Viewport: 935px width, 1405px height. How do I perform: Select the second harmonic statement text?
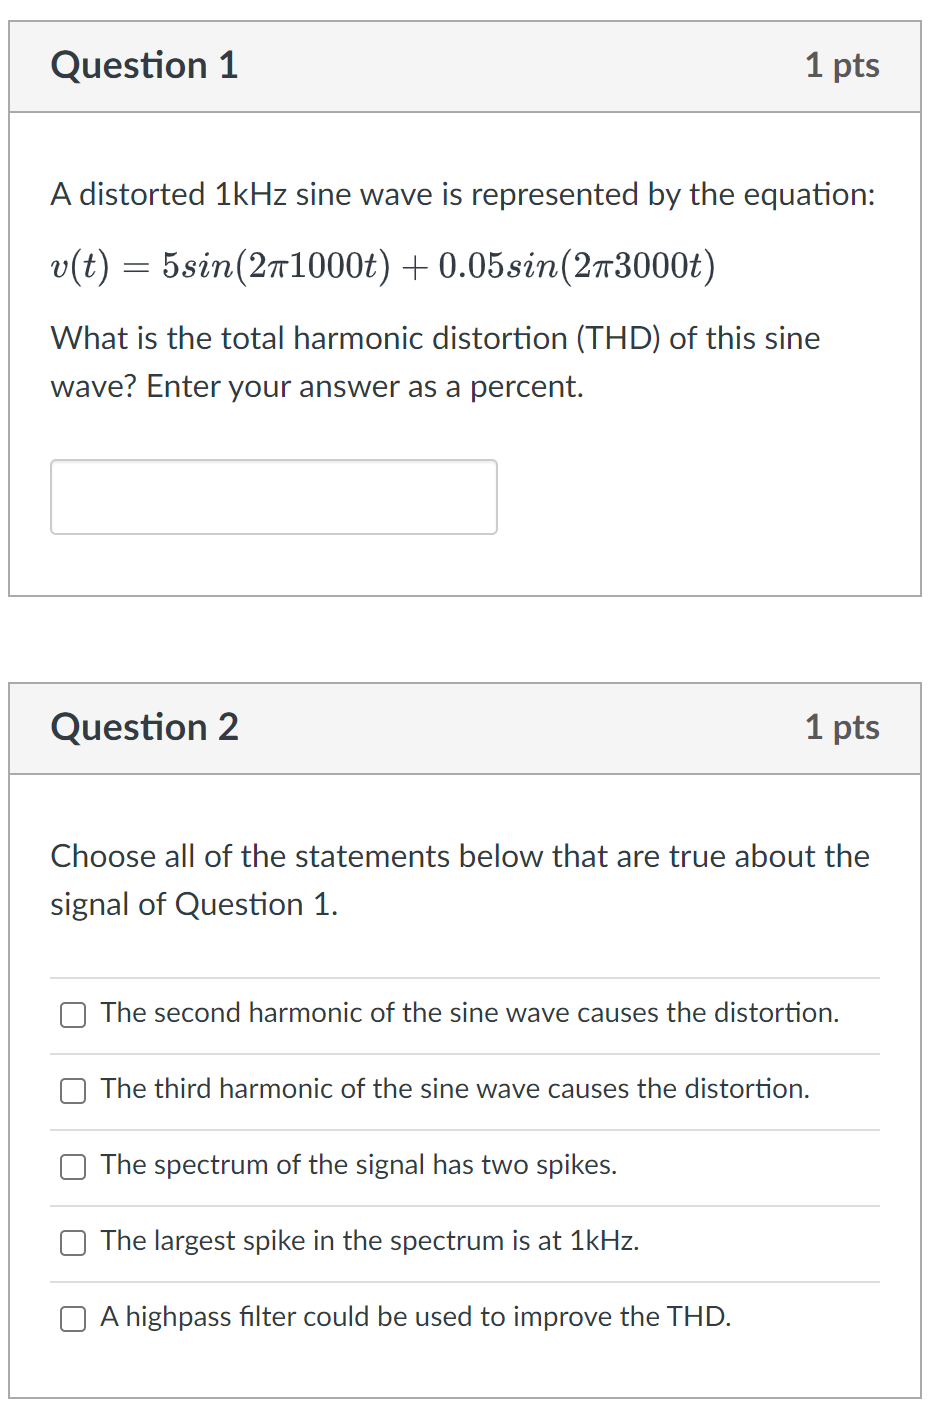point(469,1013)
